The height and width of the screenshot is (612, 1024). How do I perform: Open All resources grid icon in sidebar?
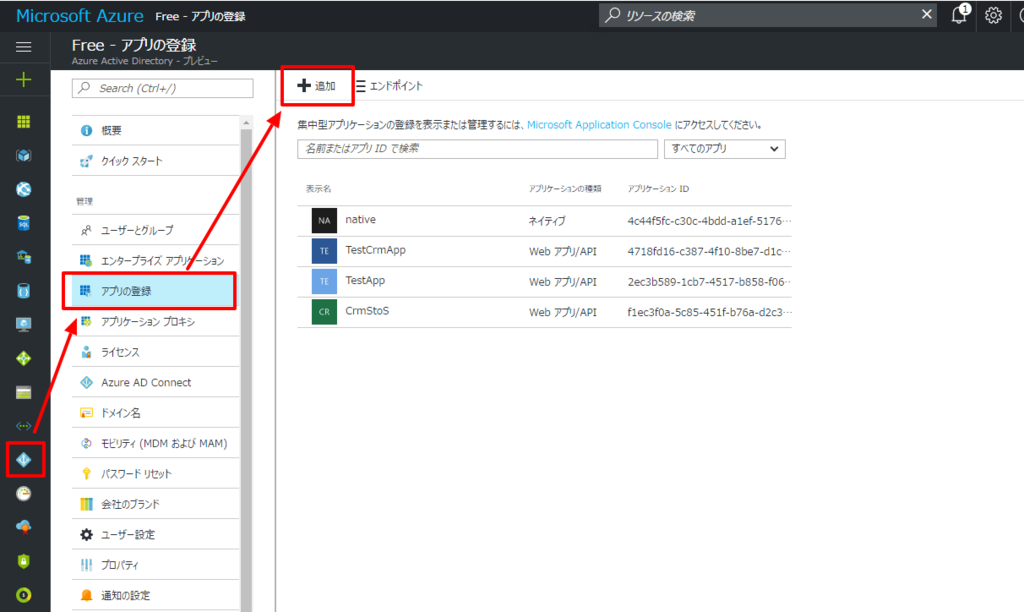(x=24, y=121)
